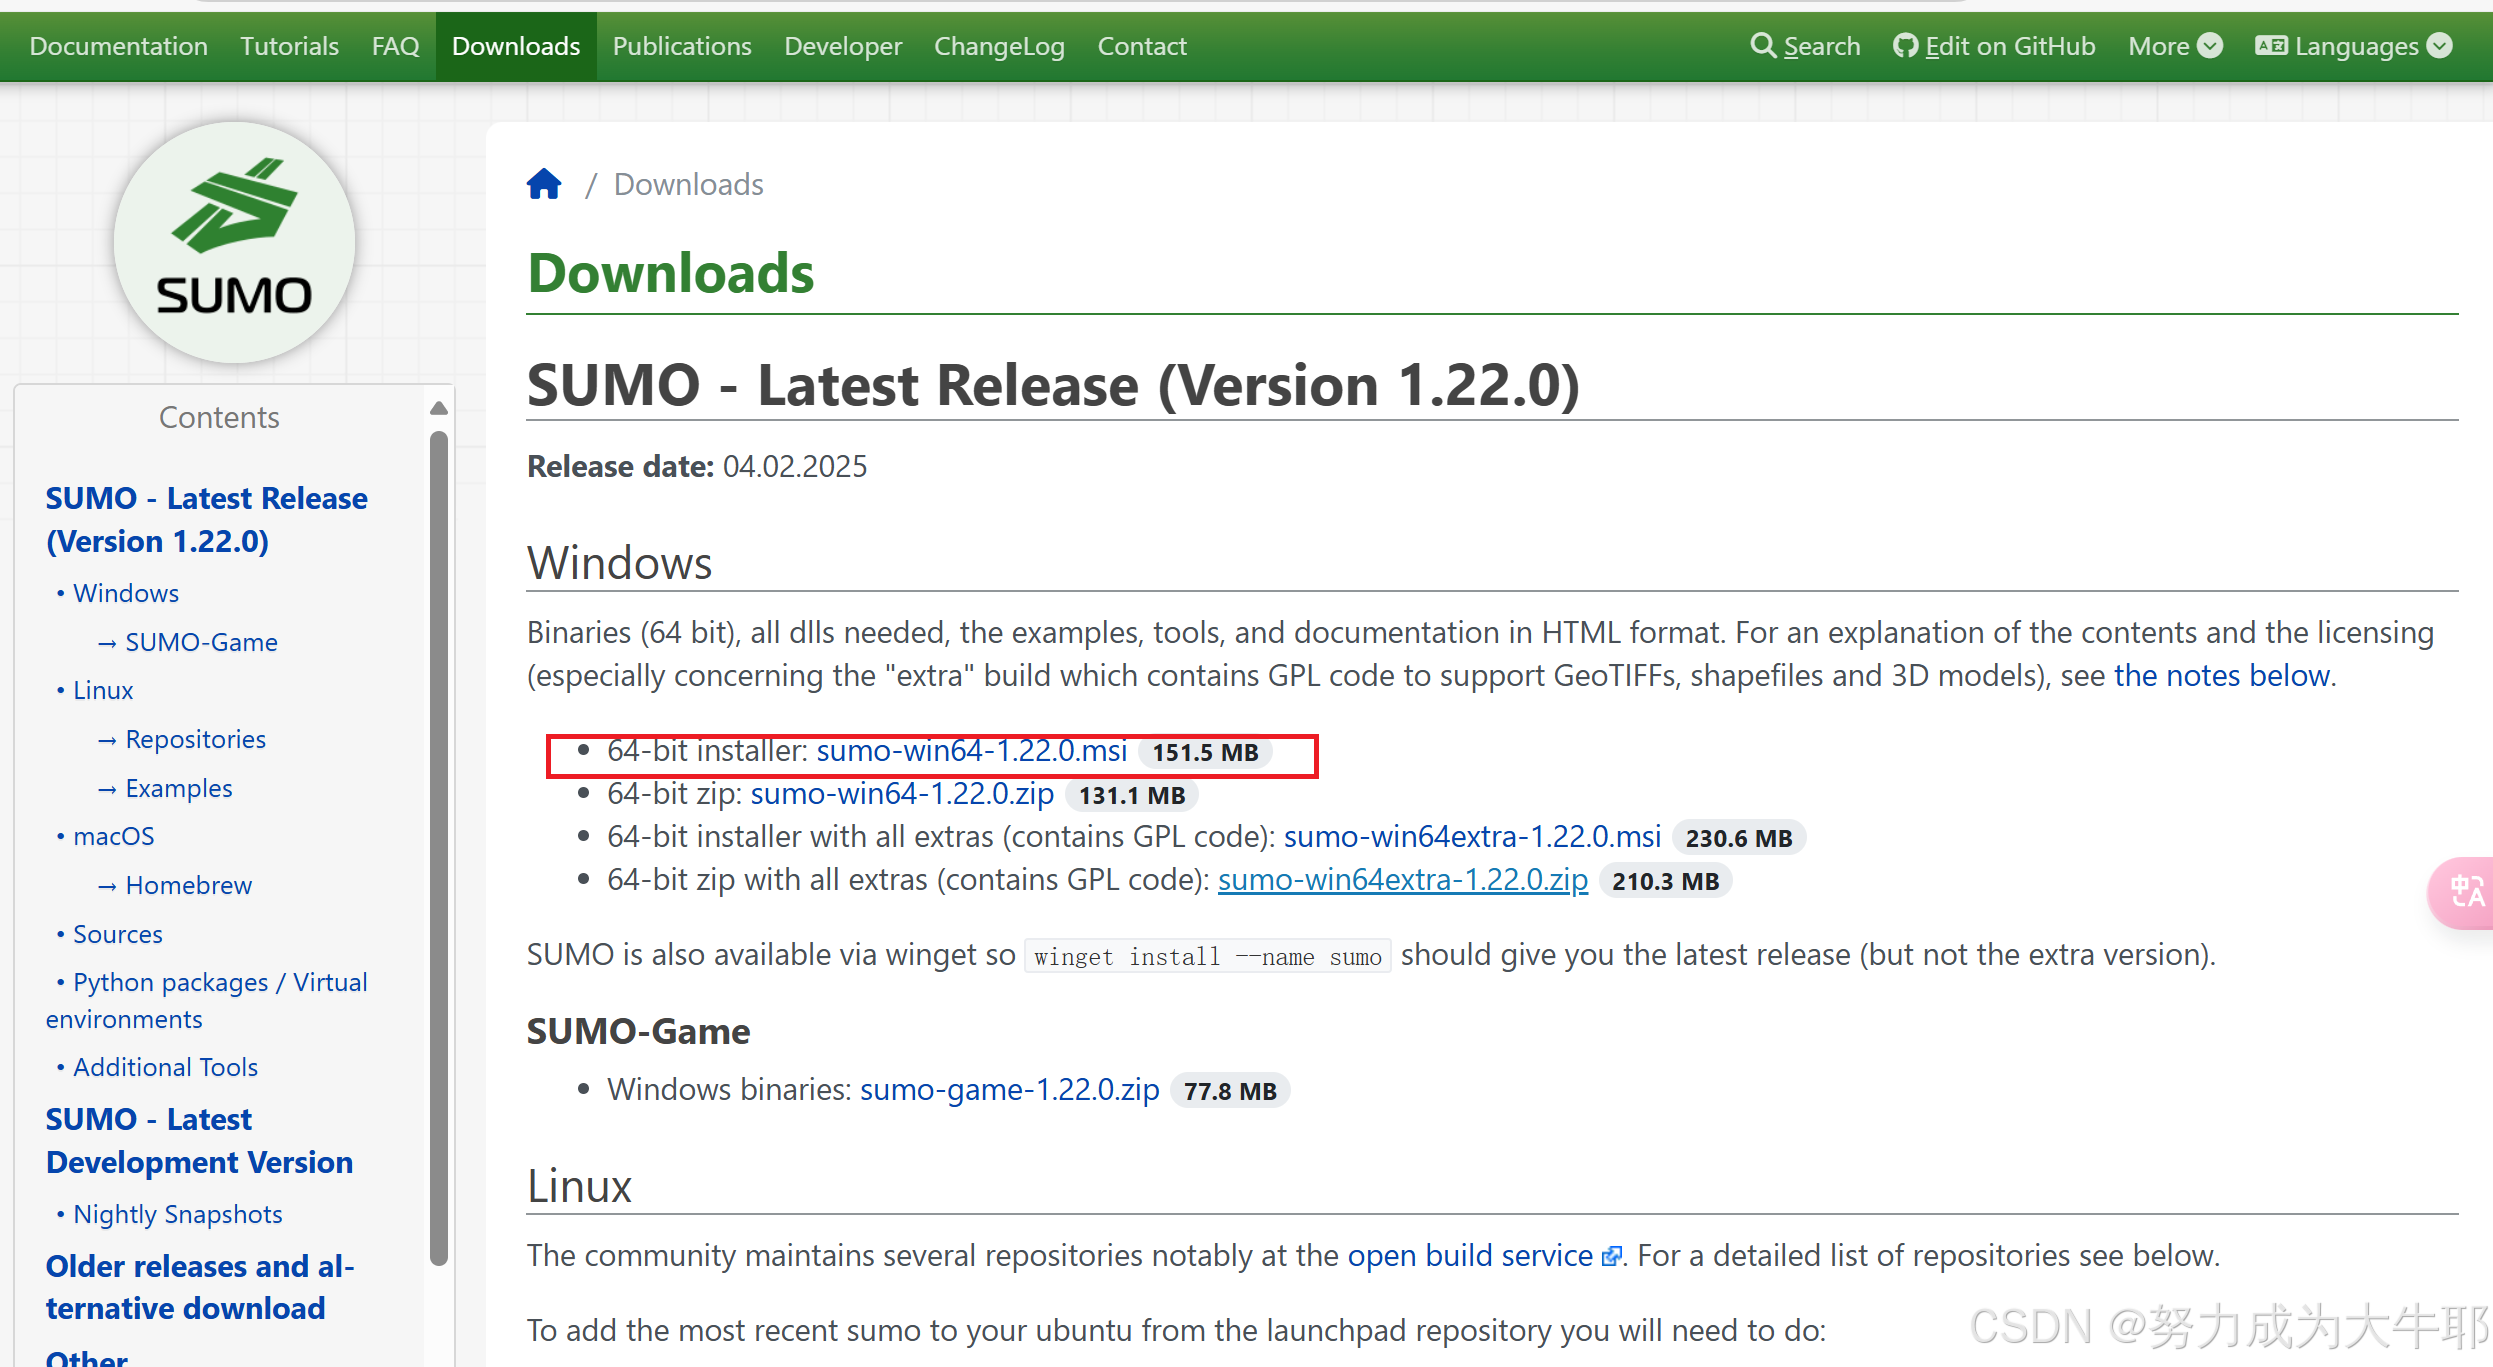Open Nightly Snapshots in the sidebar
The image size is (2493, 1367).
(x=176, y=1213)
